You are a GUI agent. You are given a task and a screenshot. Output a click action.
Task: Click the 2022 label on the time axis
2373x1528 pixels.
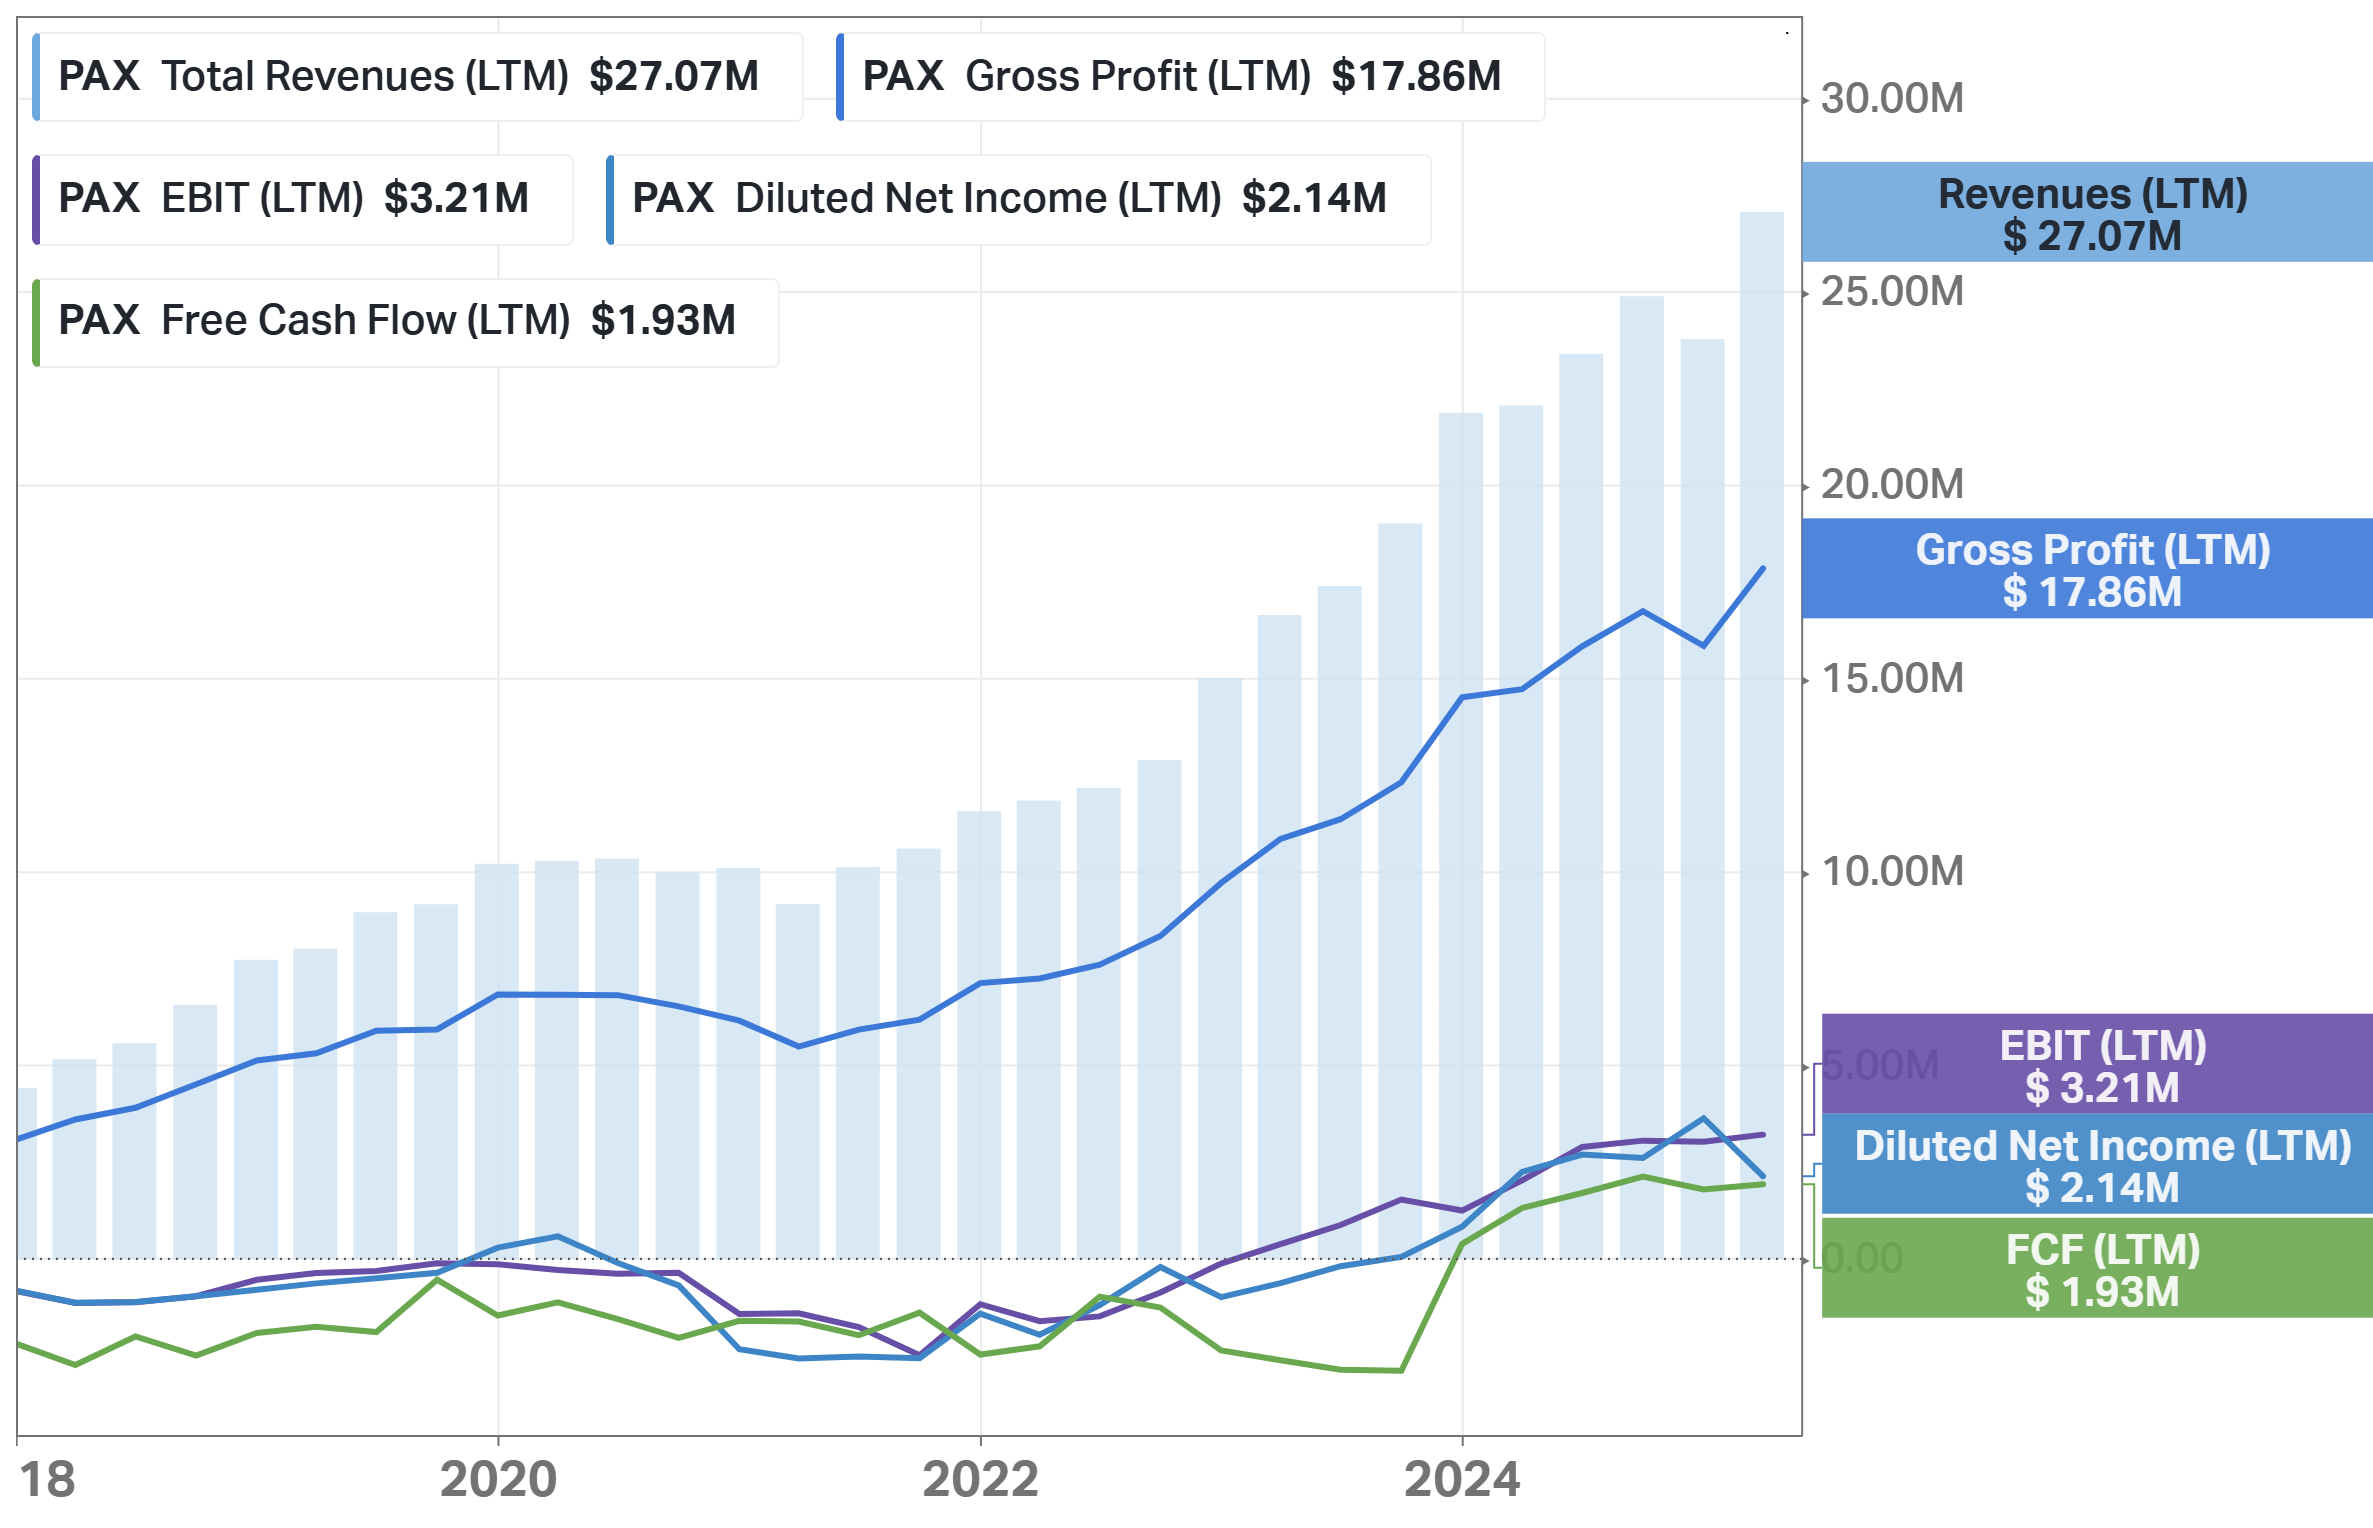click(x=980, y=1479)
